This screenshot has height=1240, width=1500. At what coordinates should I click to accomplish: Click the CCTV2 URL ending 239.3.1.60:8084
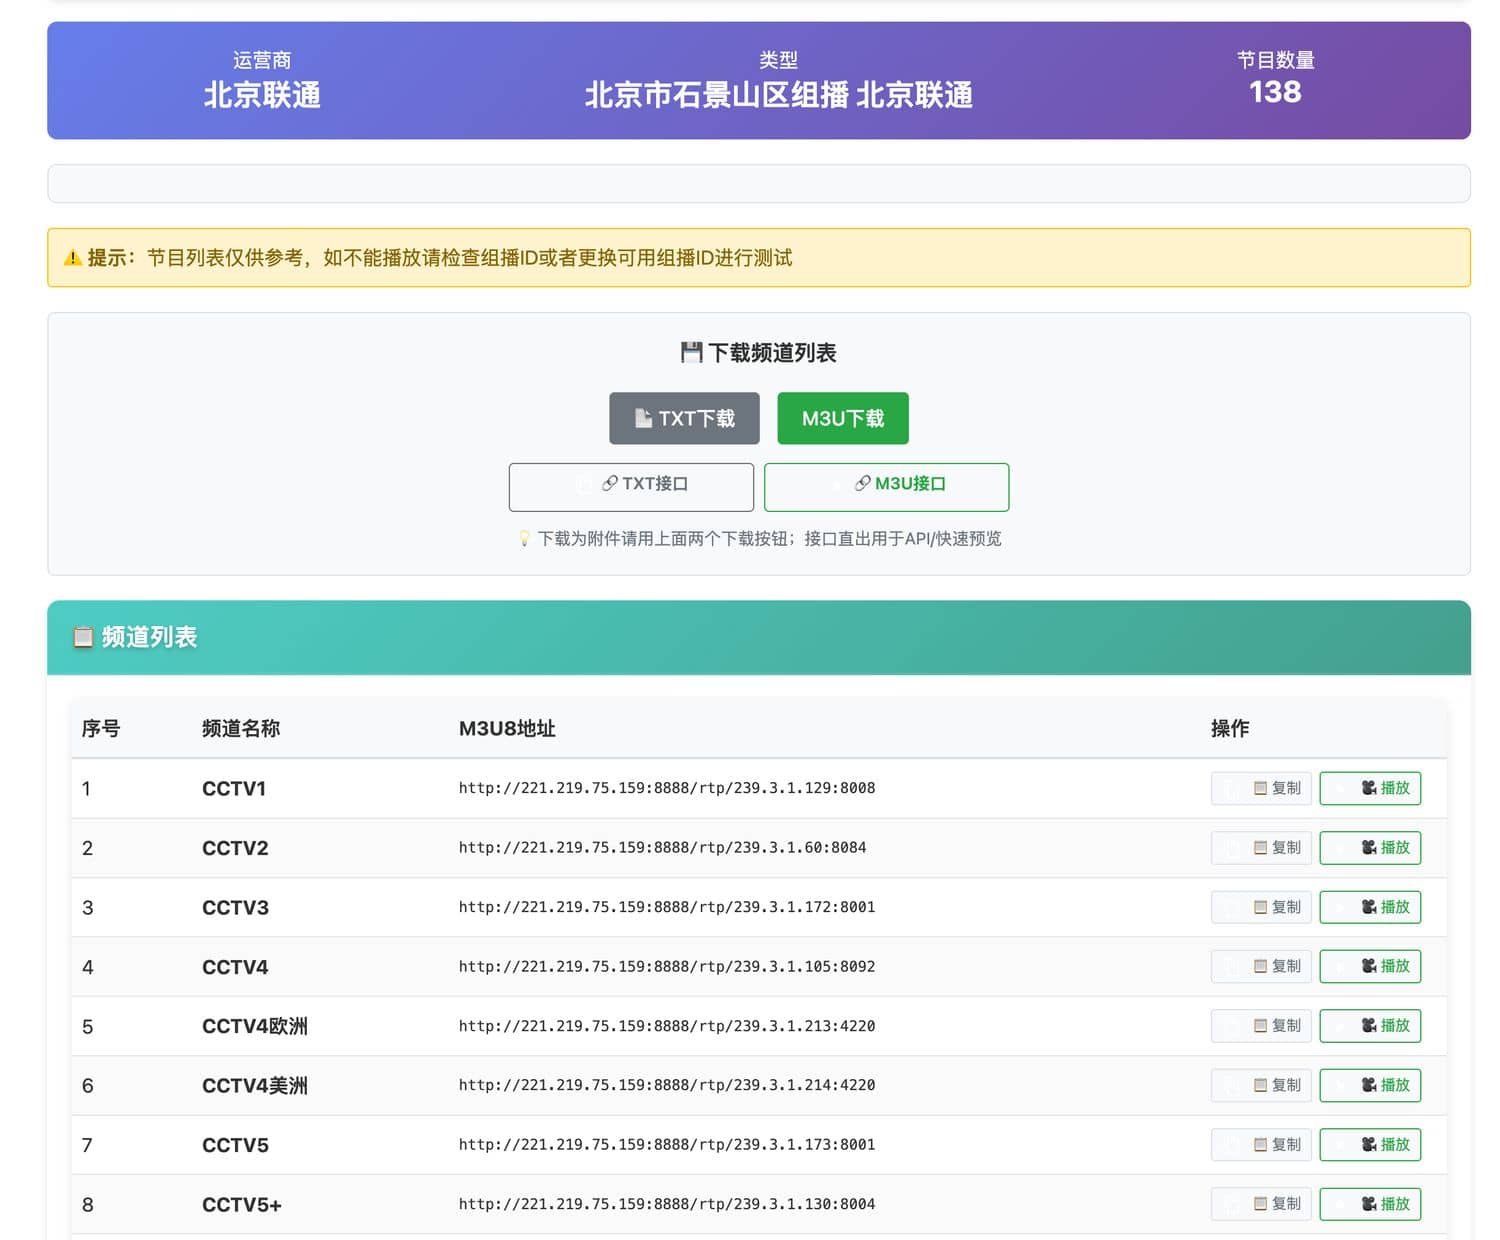(662, 848)
